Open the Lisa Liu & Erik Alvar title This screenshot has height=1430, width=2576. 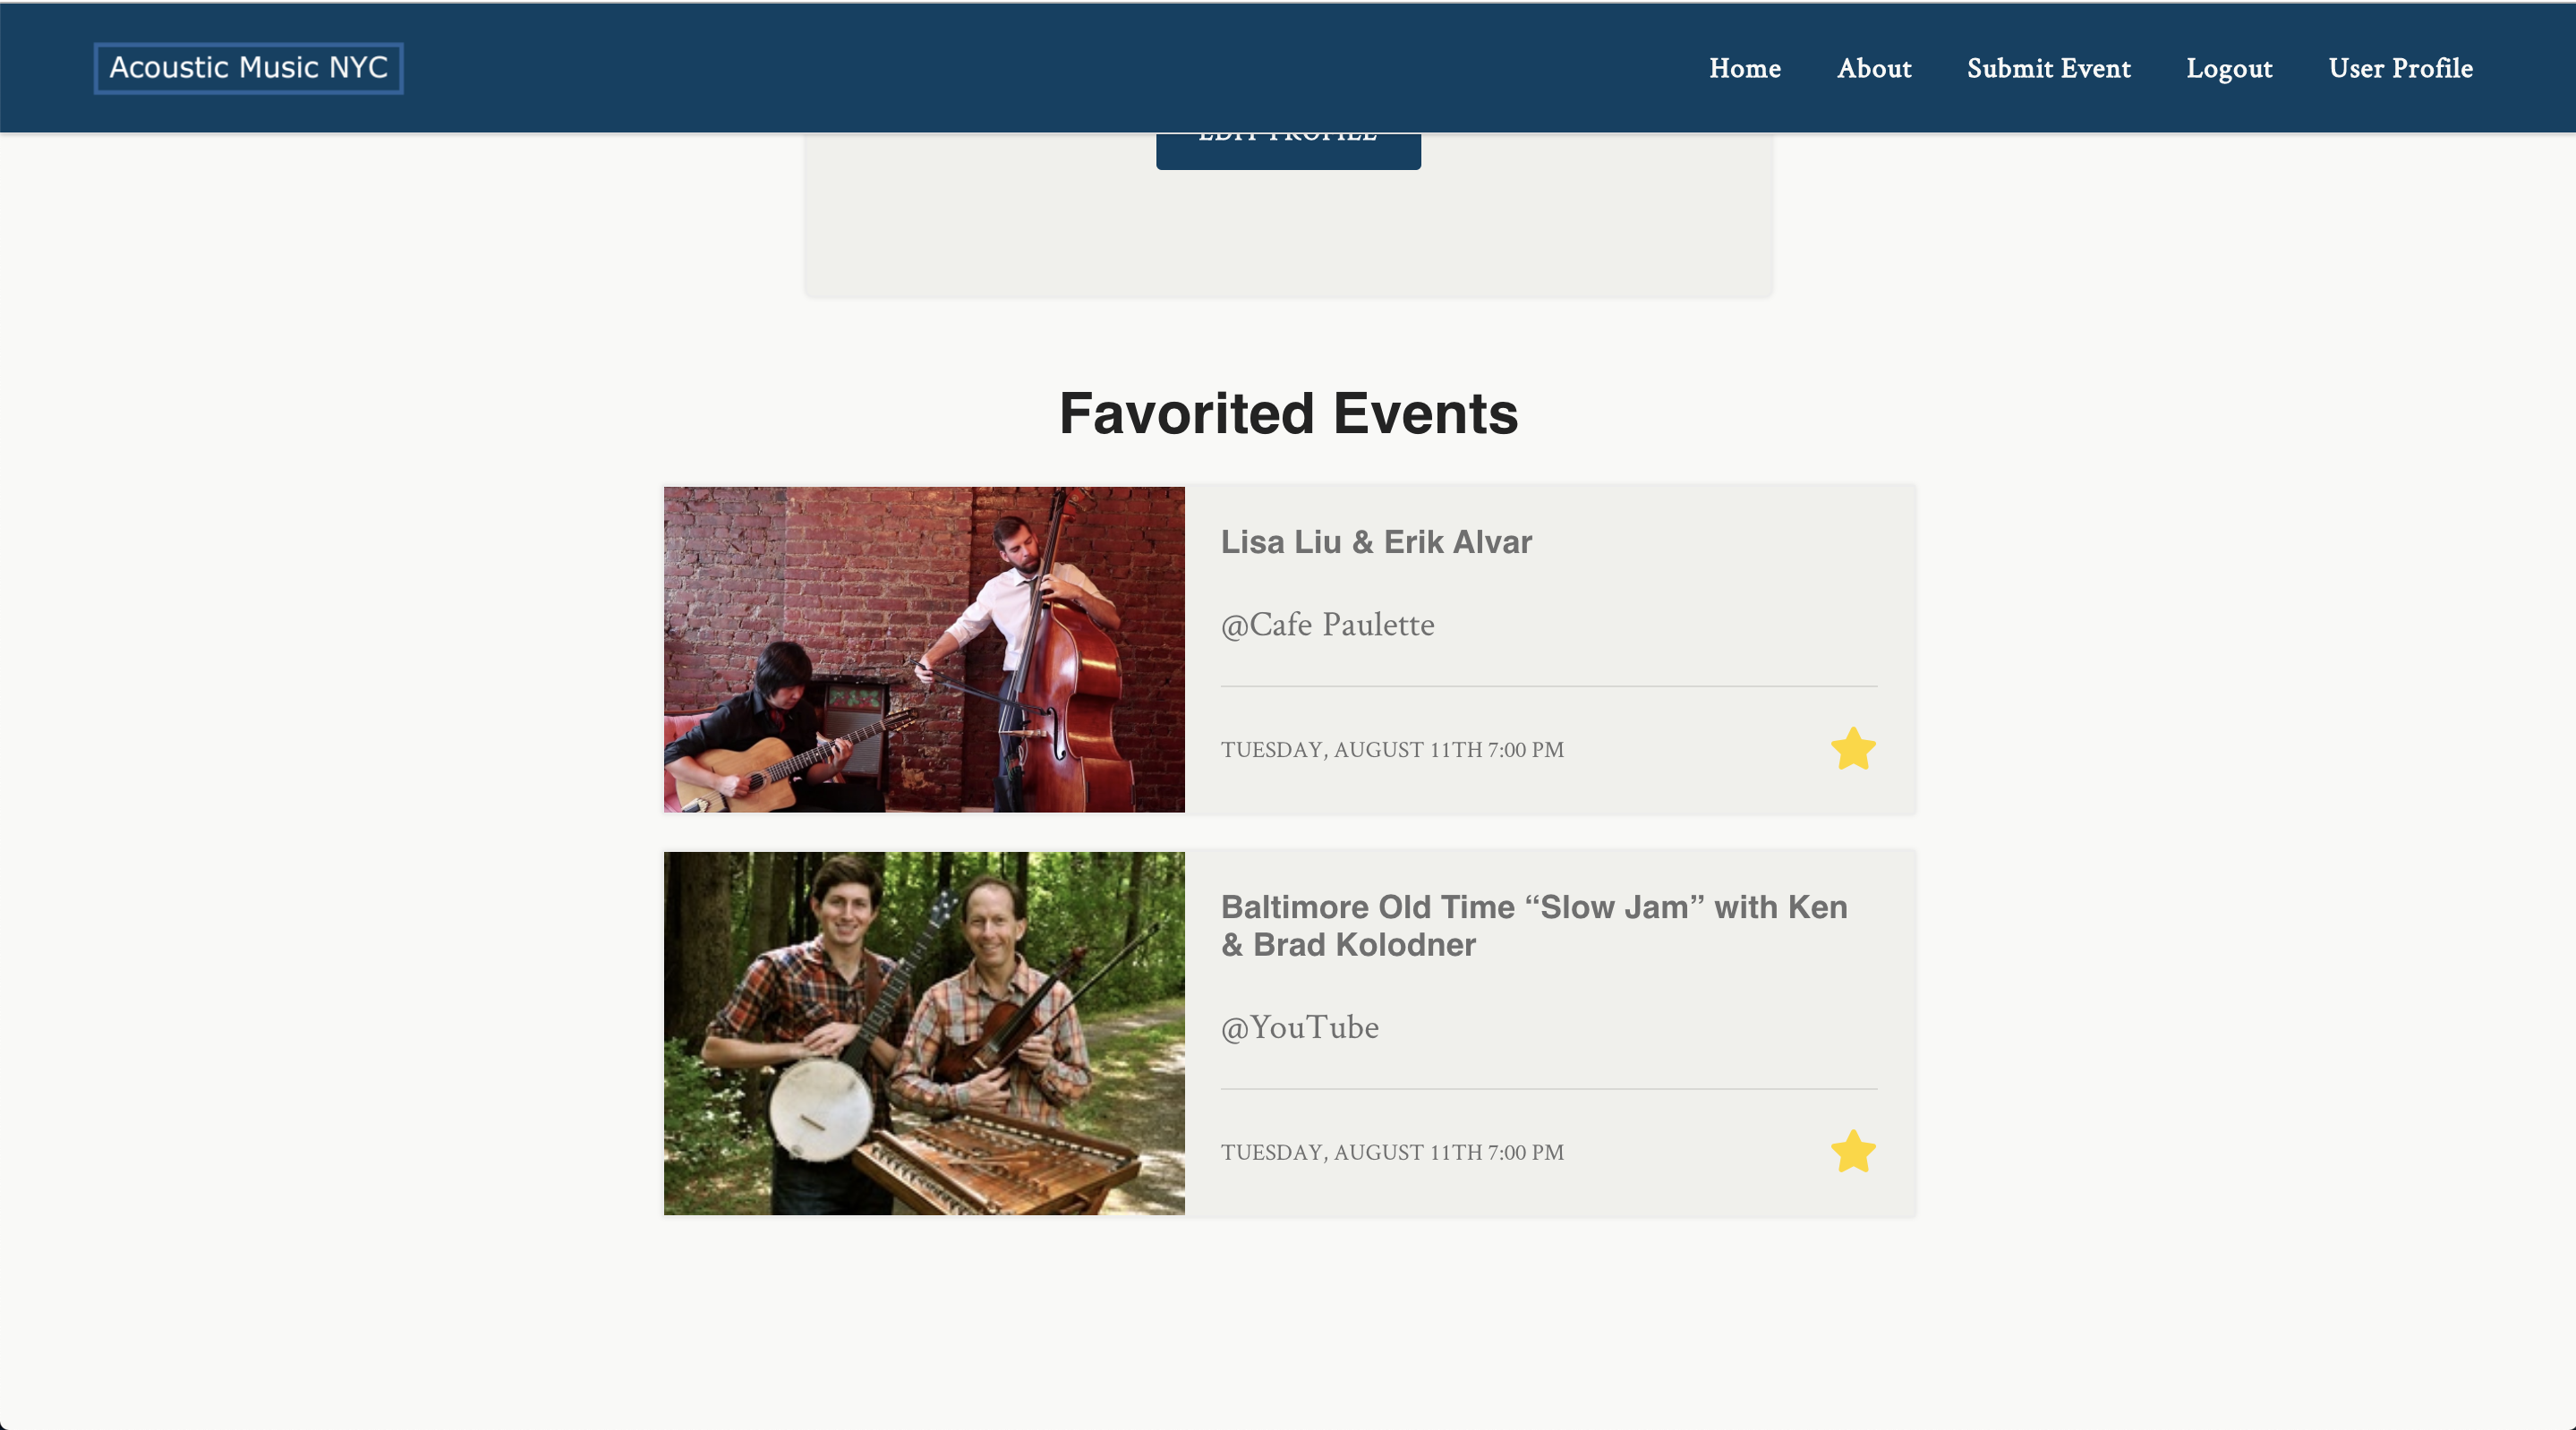coord(1376,542)
